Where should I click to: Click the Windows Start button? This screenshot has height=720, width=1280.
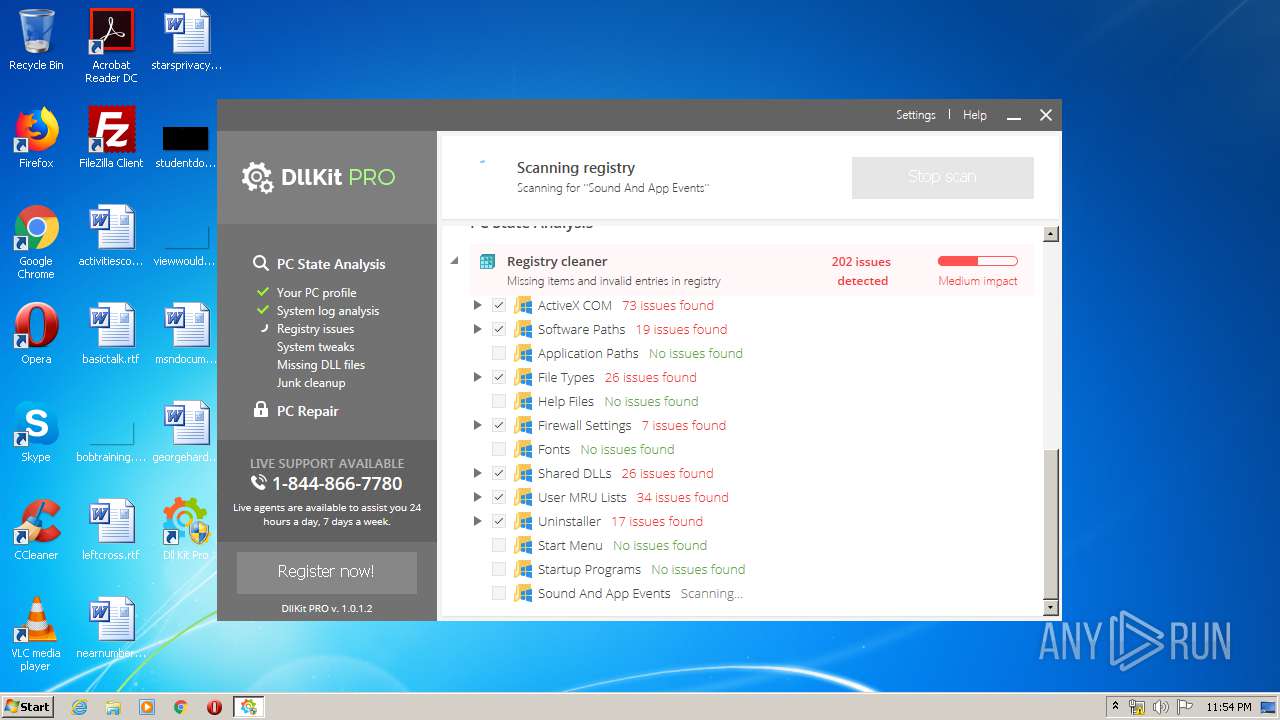28,707
